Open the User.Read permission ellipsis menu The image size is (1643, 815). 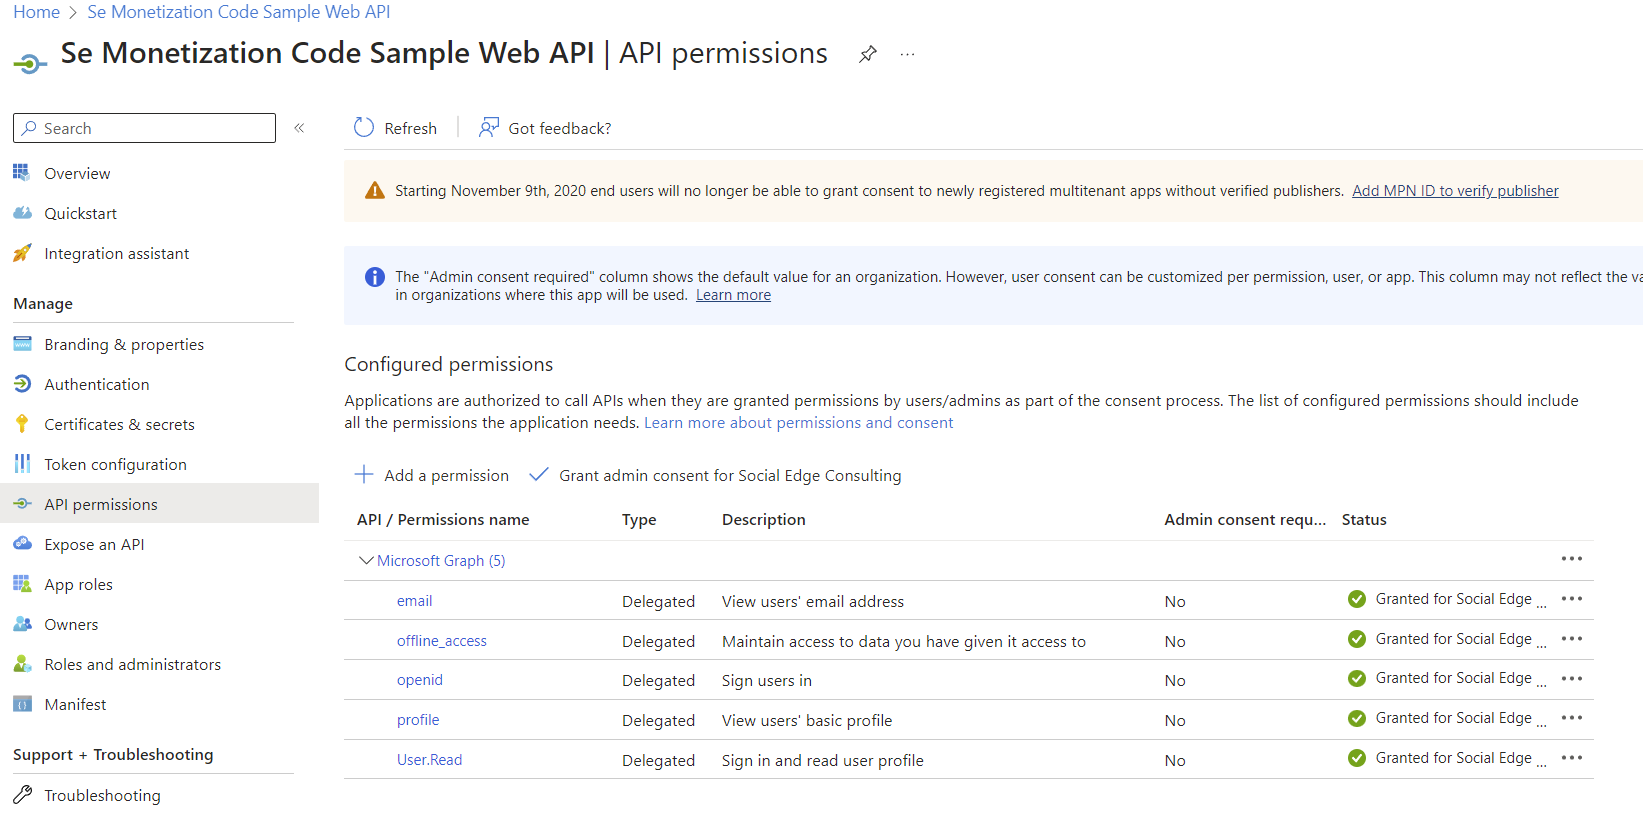point(1571,758)
